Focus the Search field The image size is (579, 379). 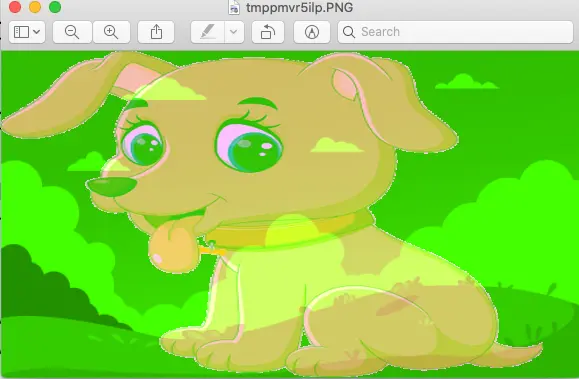(455, 32)
